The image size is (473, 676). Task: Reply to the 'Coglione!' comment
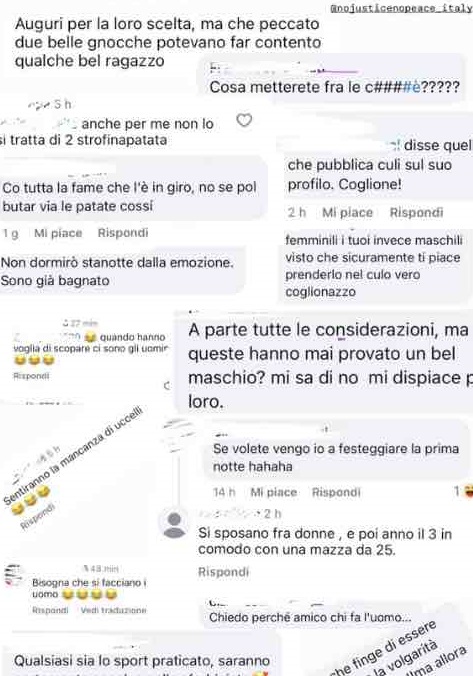(416, 213)
